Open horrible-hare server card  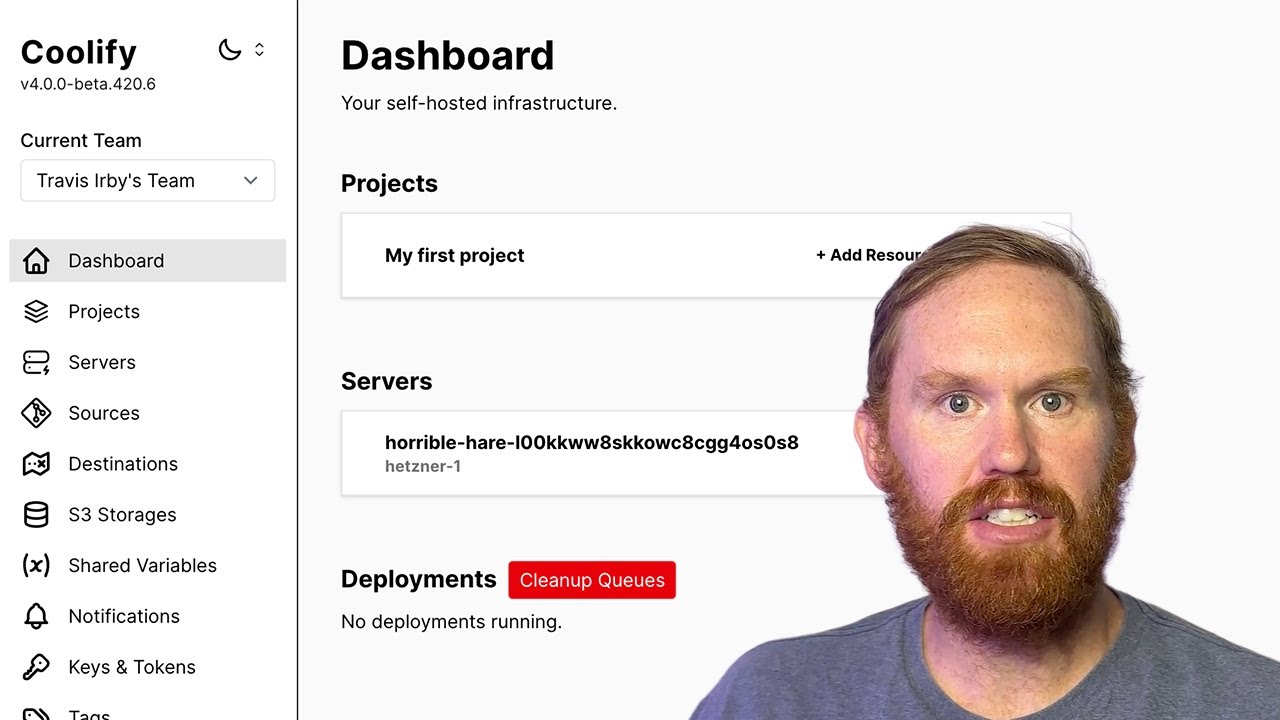[706, 453]
